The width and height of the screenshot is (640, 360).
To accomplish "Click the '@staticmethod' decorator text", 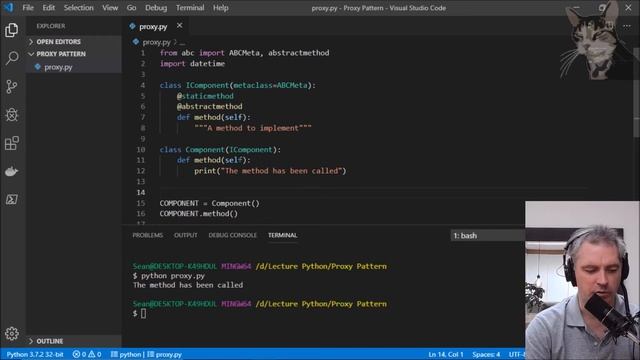I will pos(205,96).
